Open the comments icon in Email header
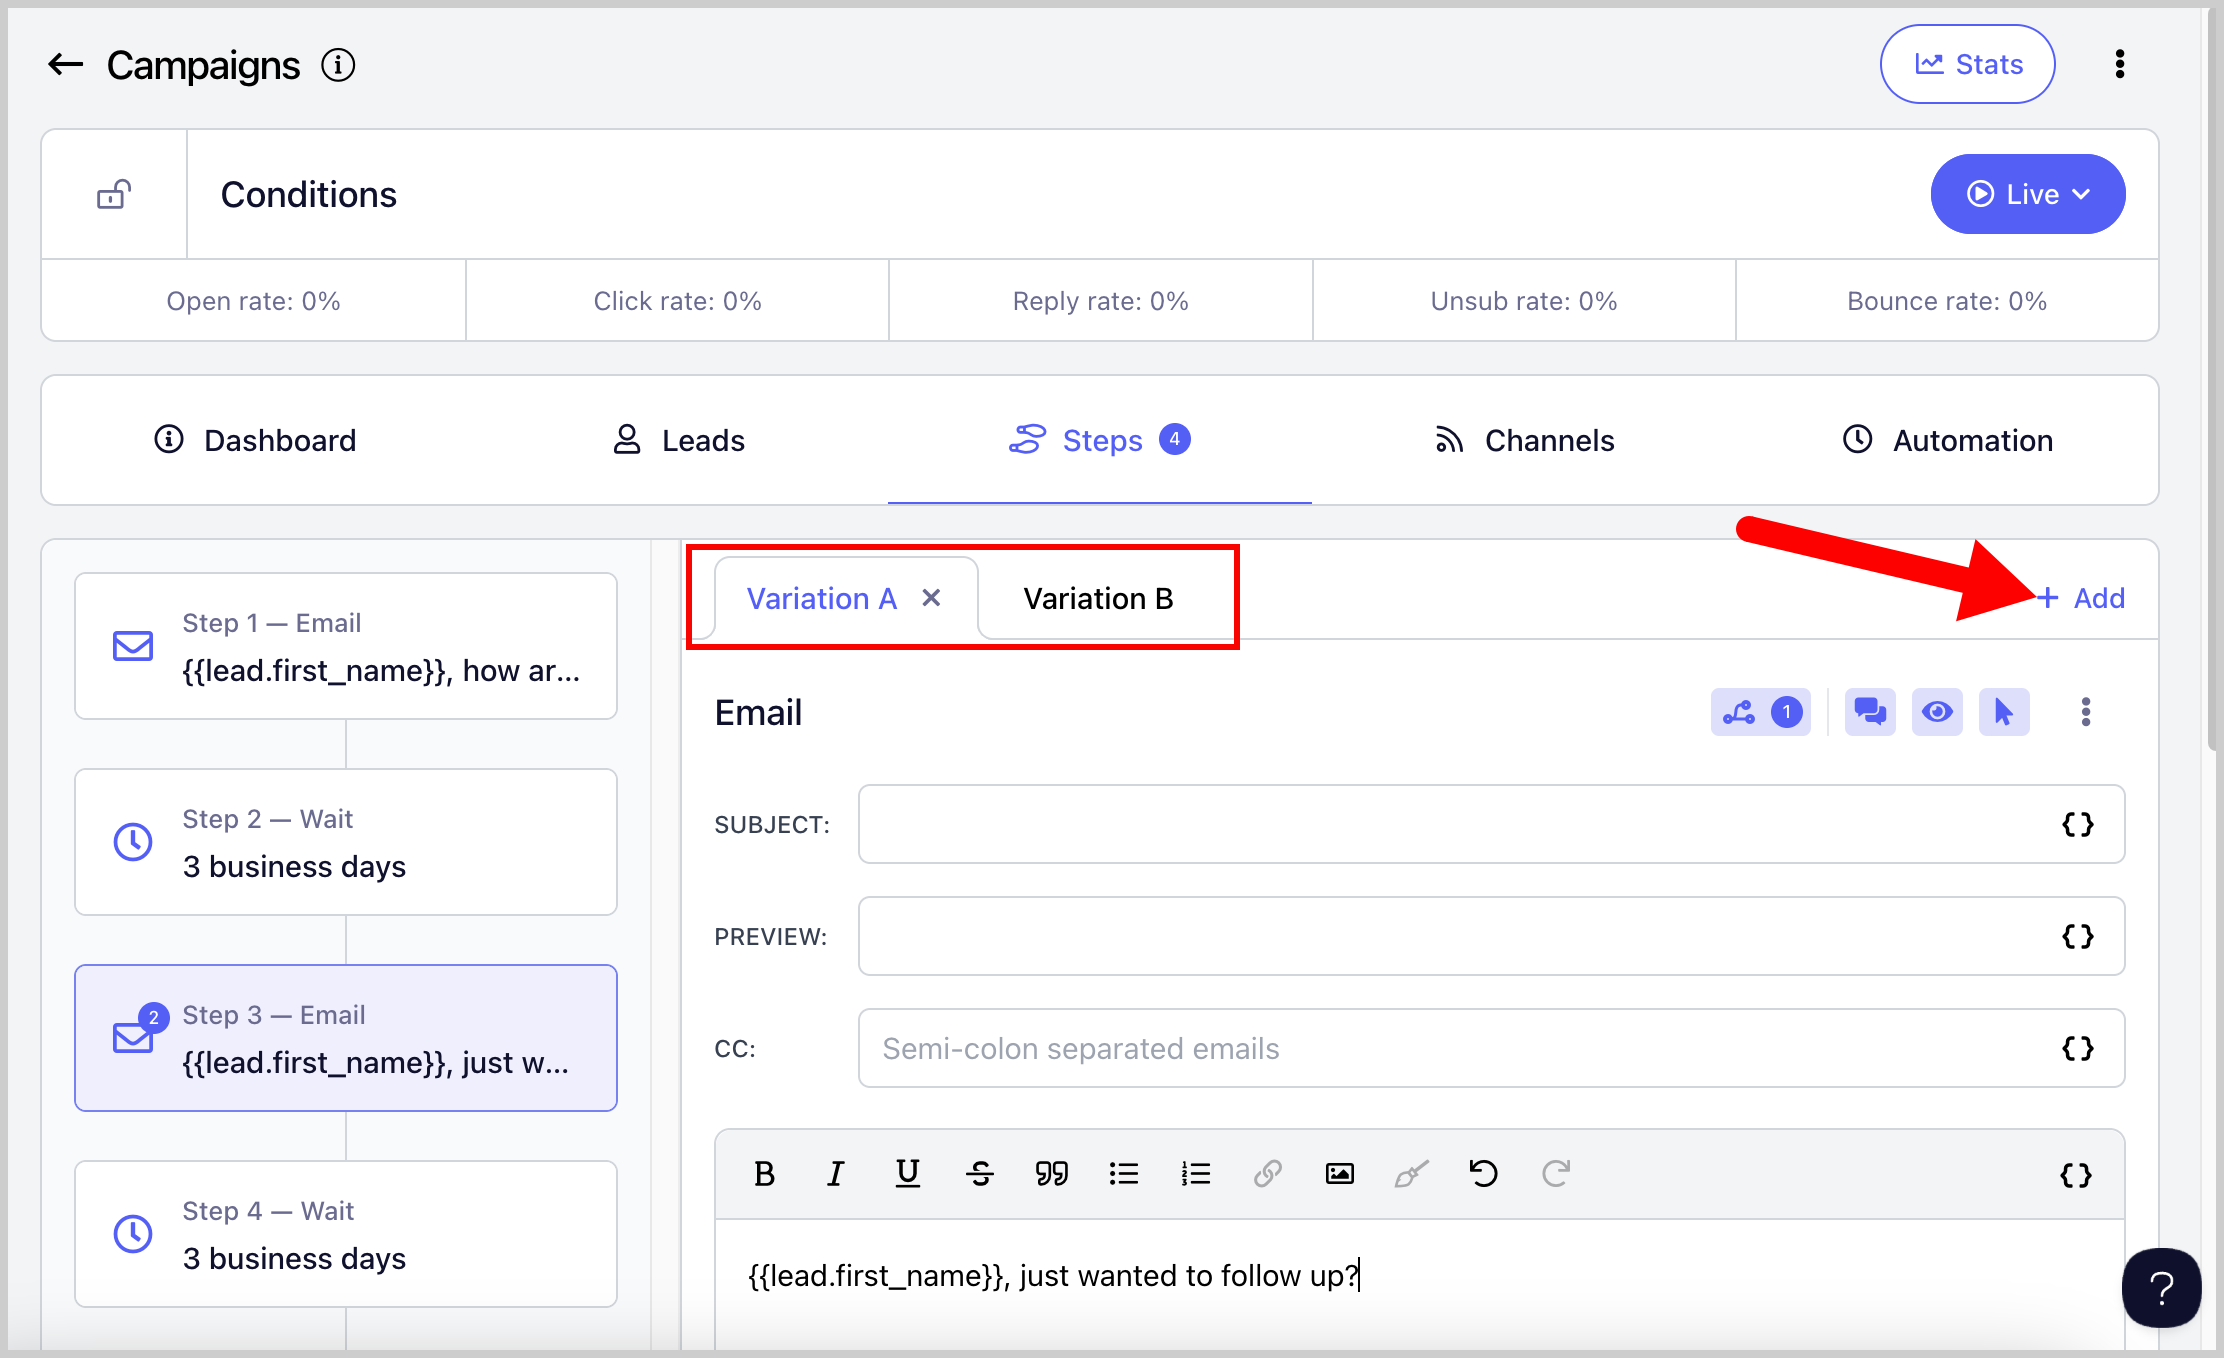 (x=1869, y=712)
